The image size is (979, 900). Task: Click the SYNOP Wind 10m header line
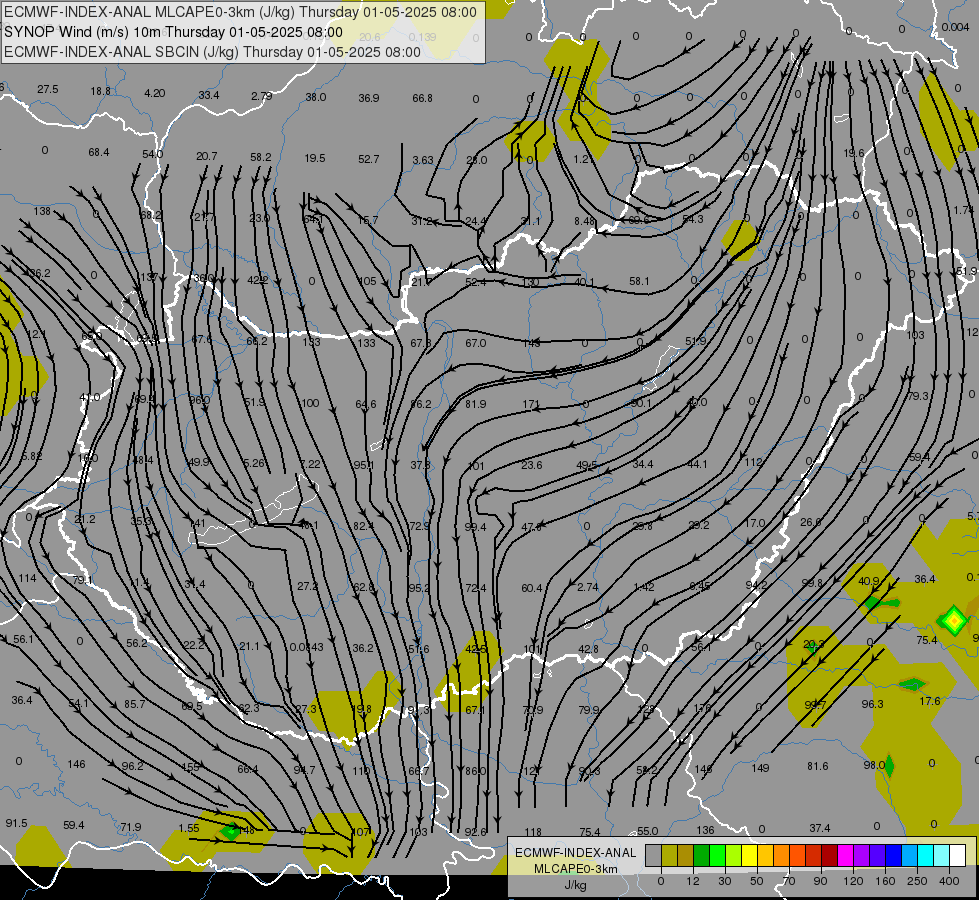(x=174, y=32)
